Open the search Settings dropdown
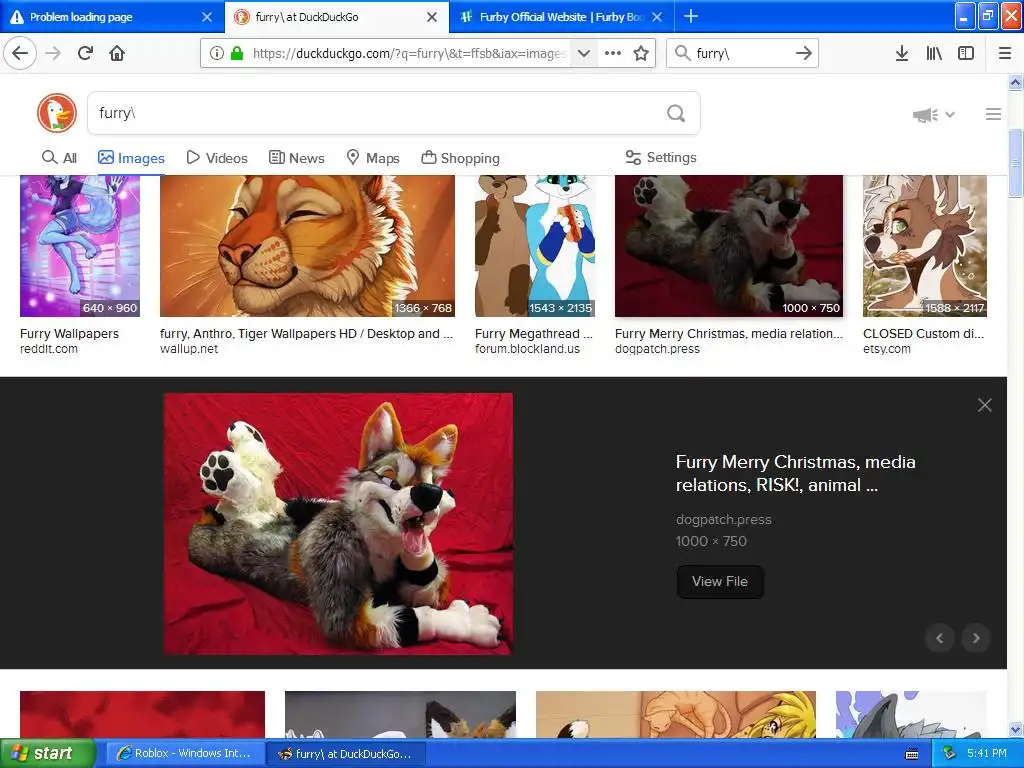 pos(661,157)
